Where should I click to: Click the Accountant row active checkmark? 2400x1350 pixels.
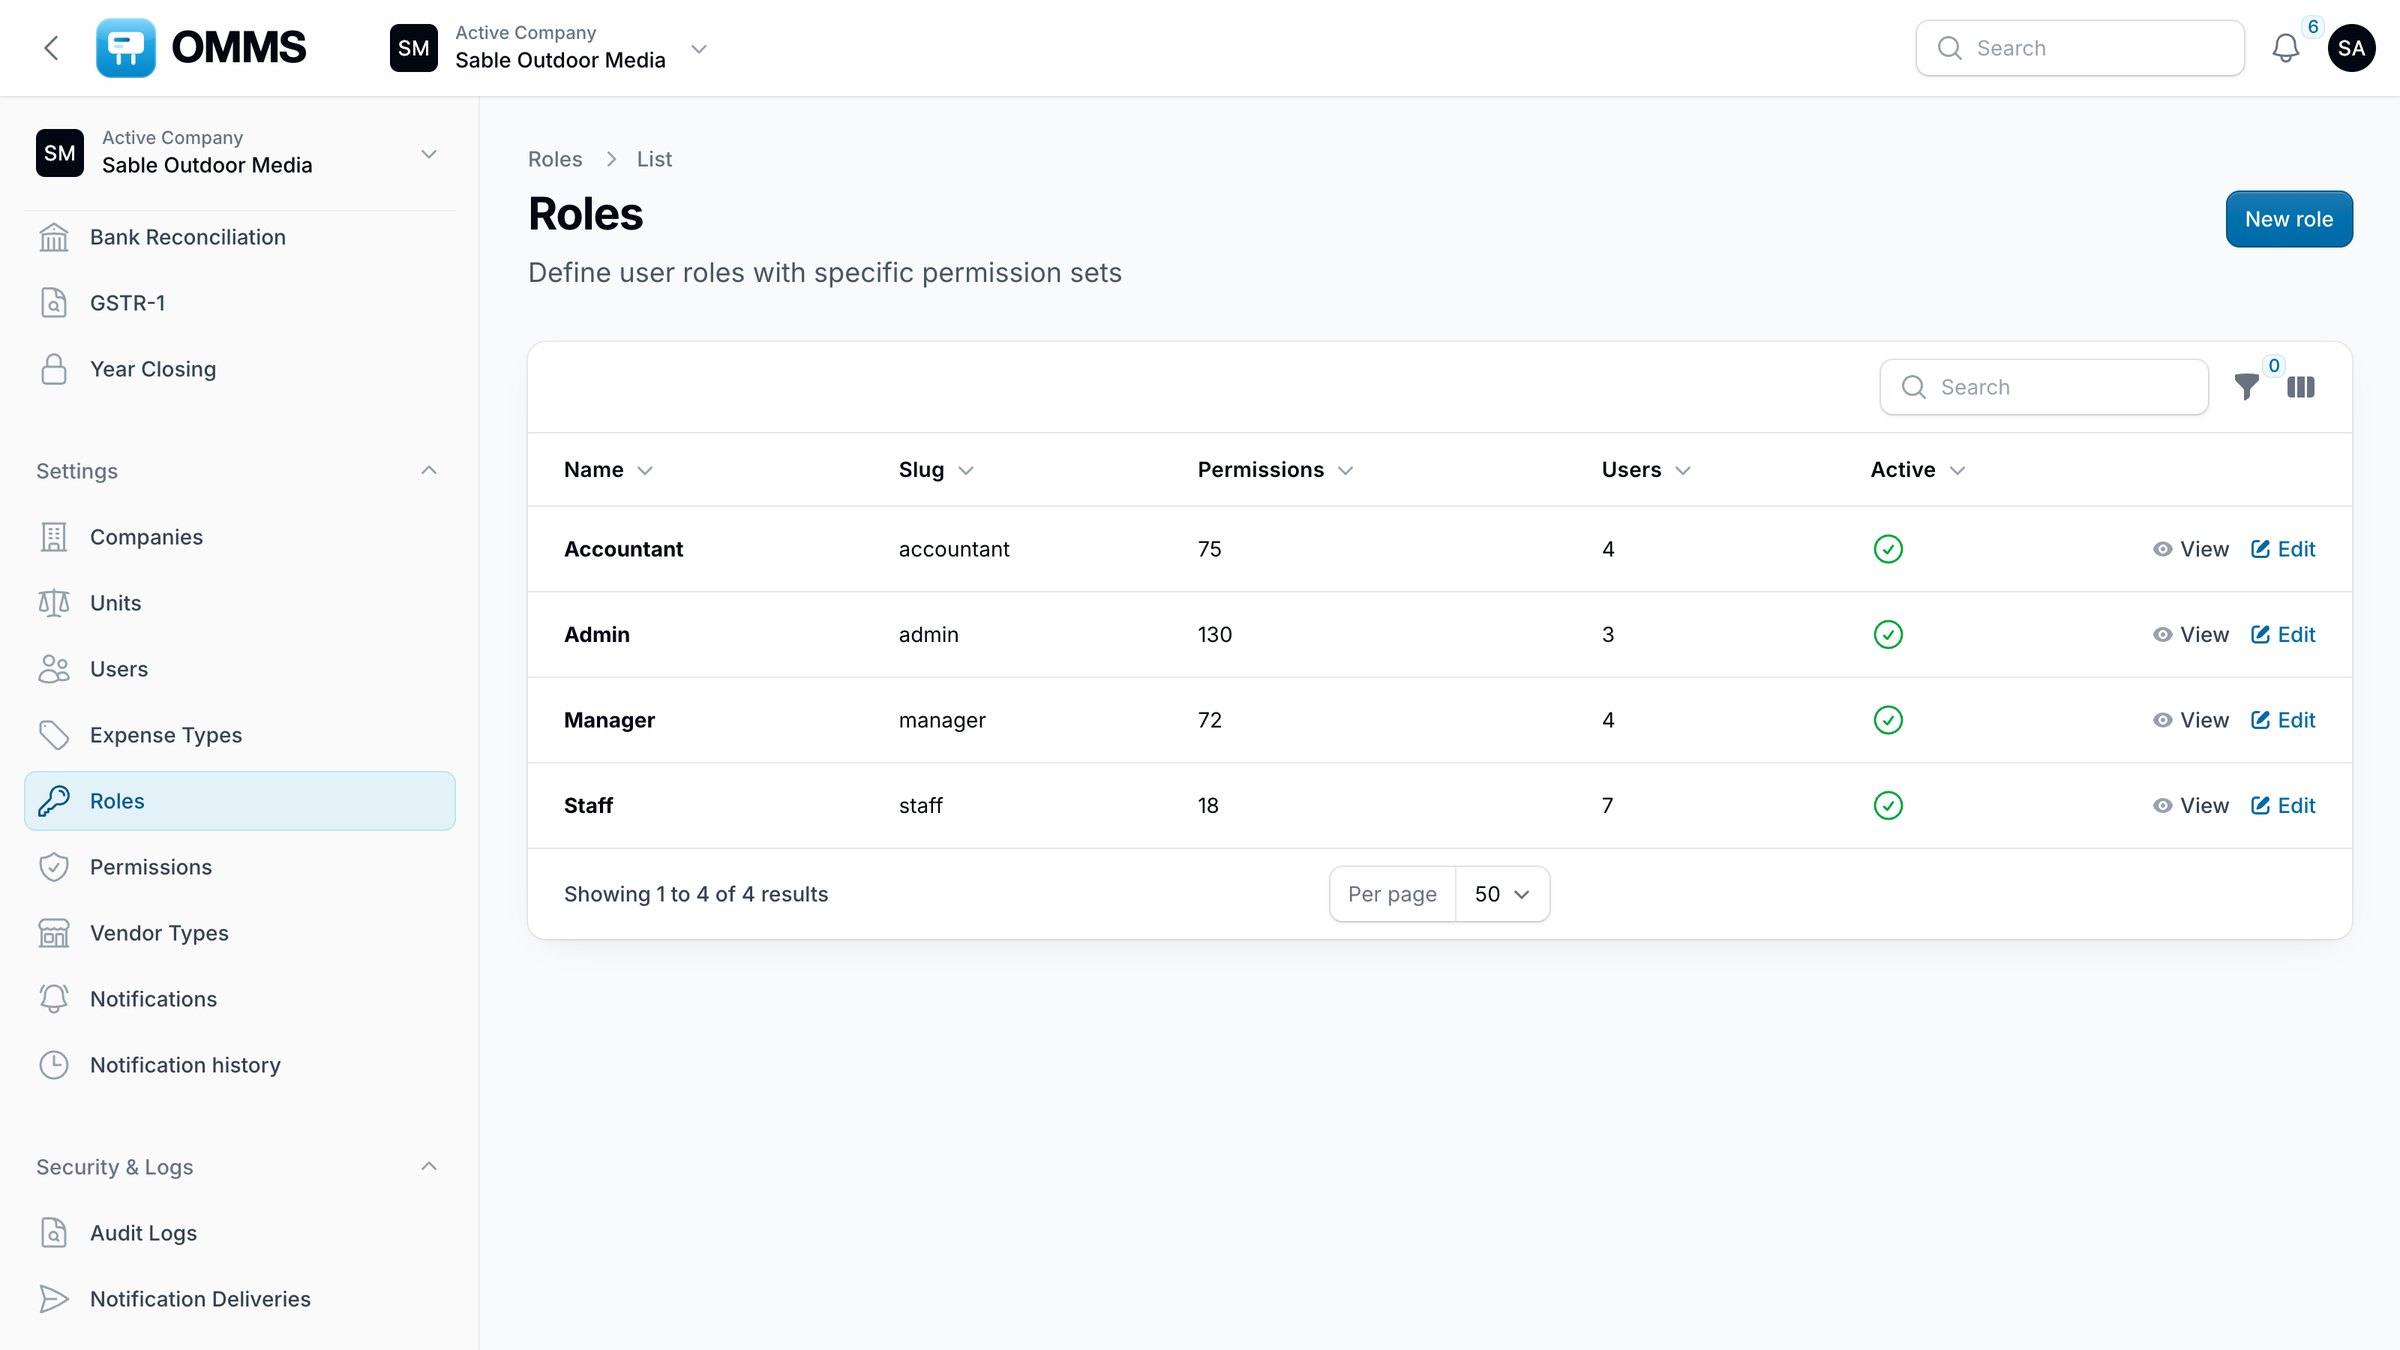(1887, 549)
